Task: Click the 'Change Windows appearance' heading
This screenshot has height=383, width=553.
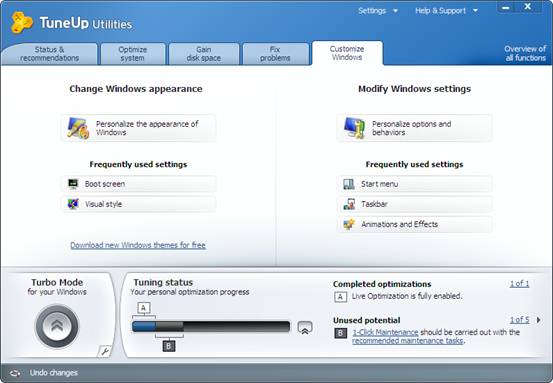Action: click(136, 89)
